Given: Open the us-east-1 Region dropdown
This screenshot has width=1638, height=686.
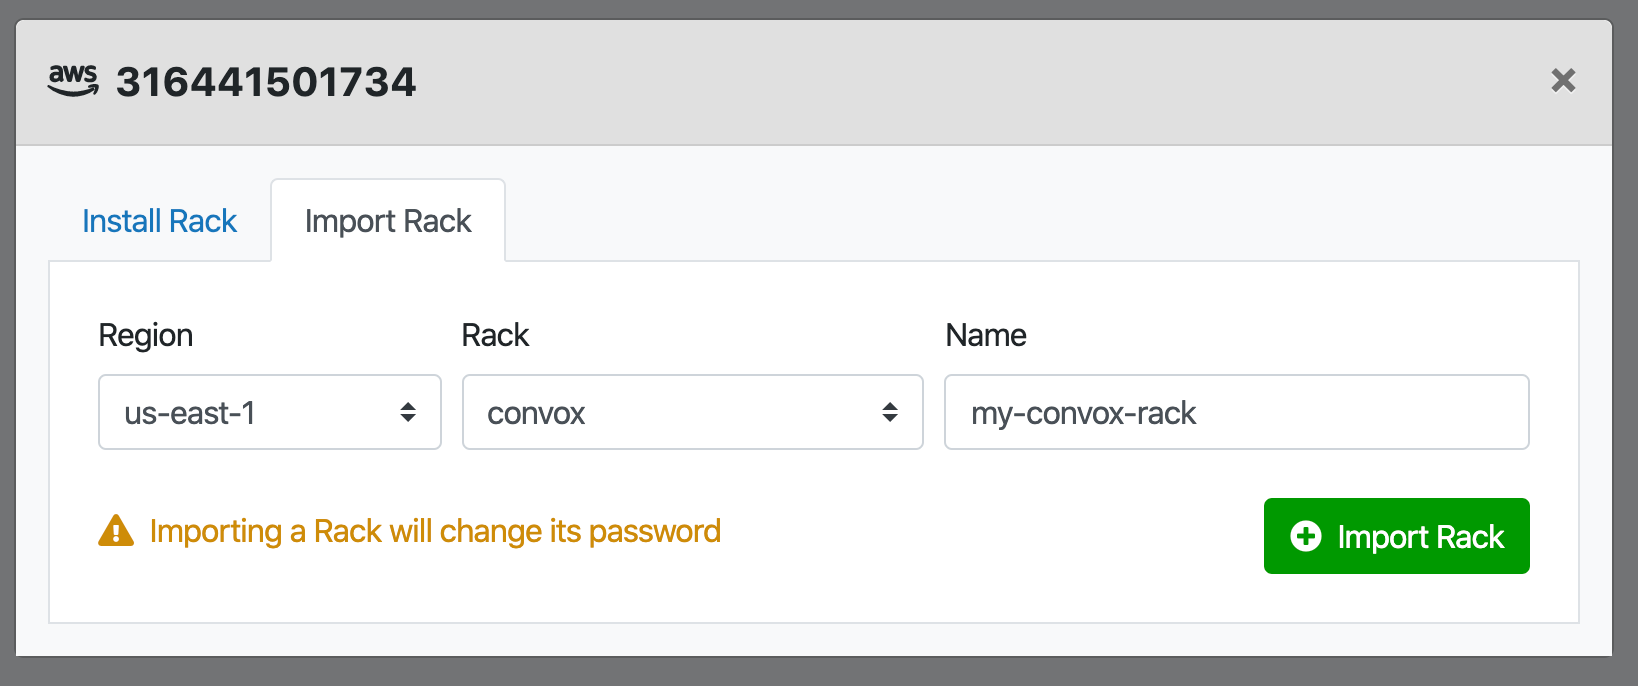Looking at the screenshot, I should point(270,412).
